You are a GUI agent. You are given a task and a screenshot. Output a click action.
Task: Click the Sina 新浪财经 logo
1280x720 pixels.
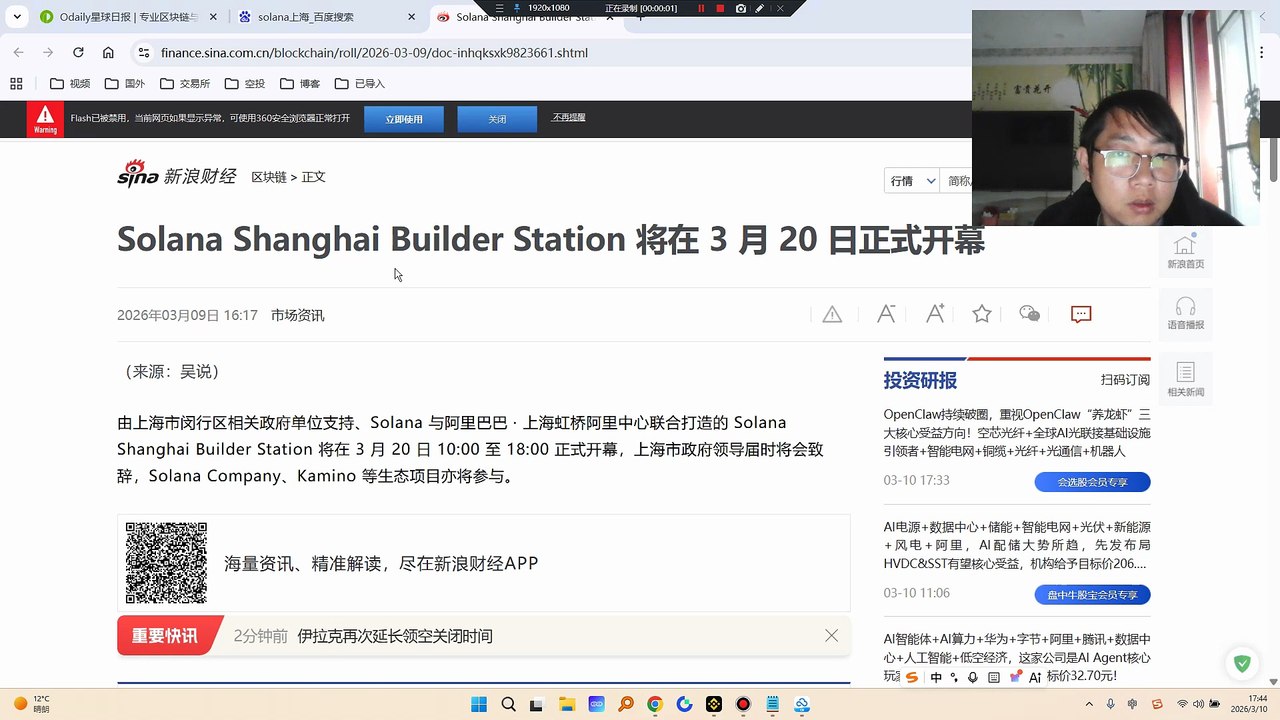click(x=177, y=175)
